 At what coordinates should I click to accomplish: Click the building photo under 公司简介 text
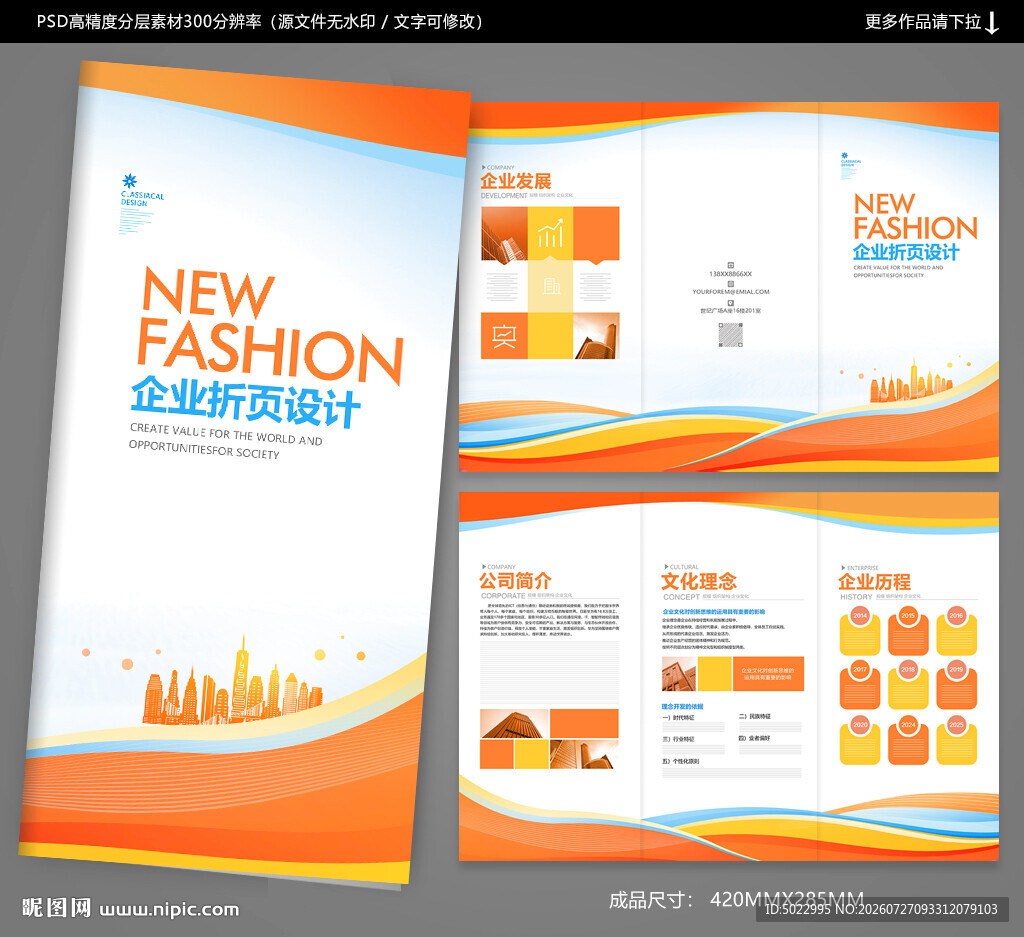[x=515, y=723]
